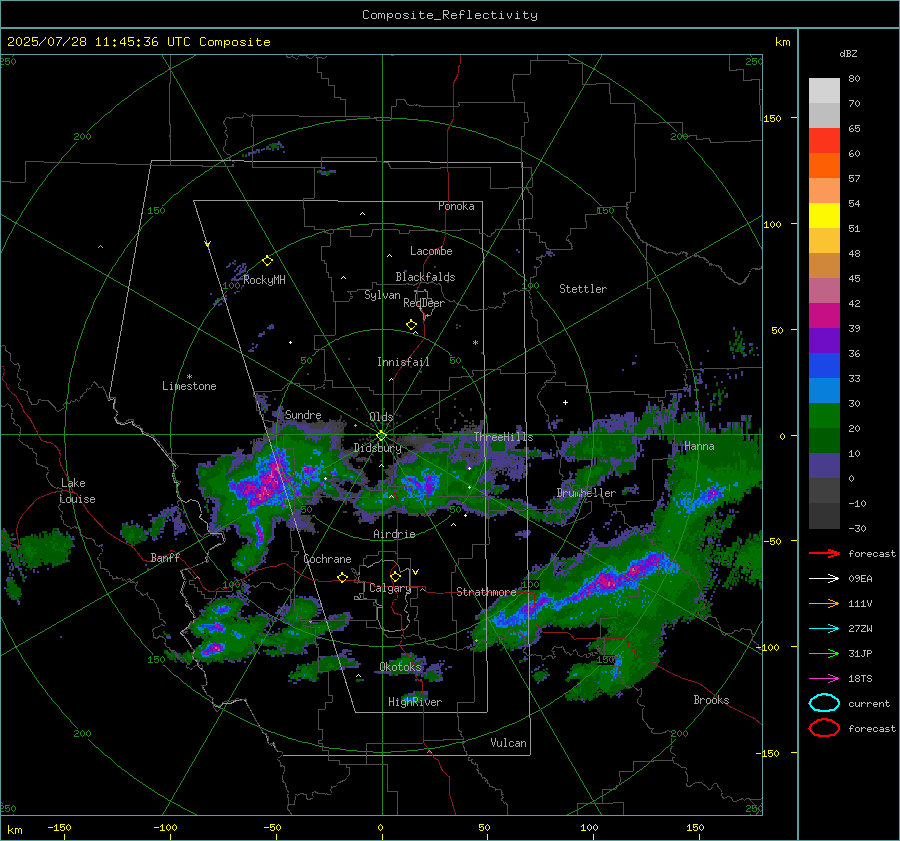Click the red 'forecast' ellipse legend icon
This screenshot has height=841, width=900.
coord(824,728)
